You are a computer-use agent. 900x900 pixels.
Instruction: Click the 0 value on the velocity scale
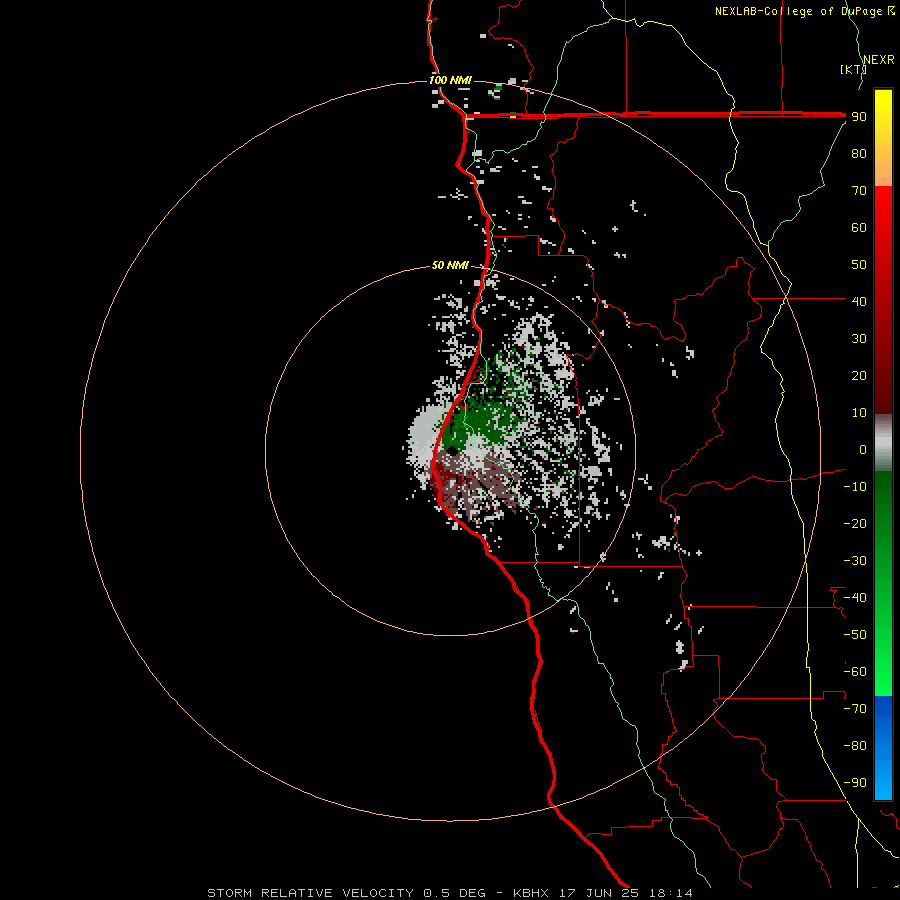pos(863,449)
